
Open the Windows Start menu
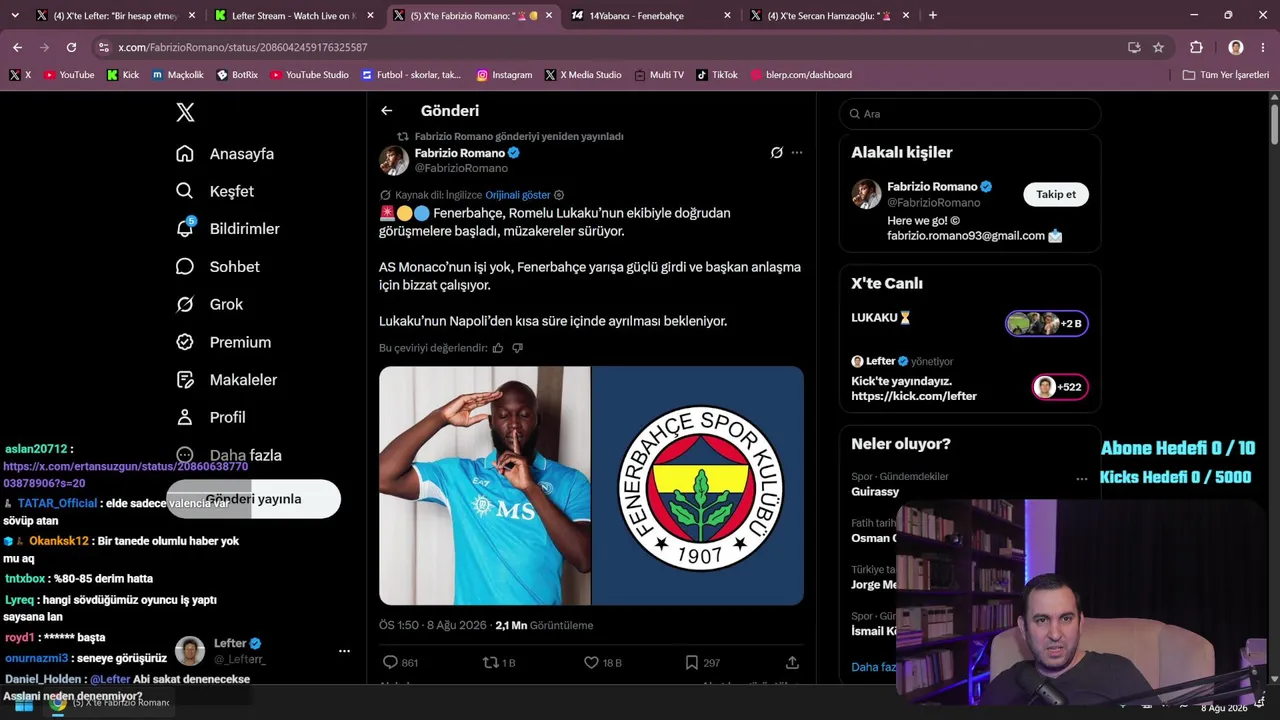click(24, 704)
